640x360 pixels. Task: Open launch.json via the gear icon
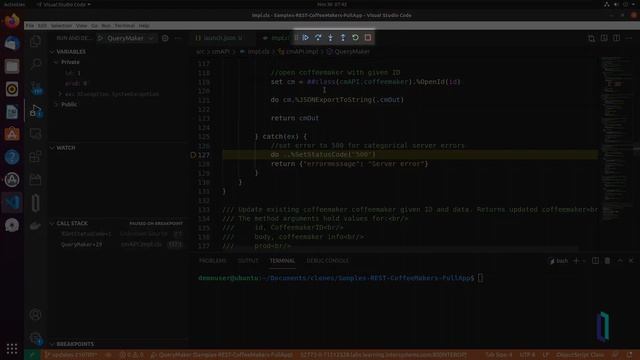[165, 38]
